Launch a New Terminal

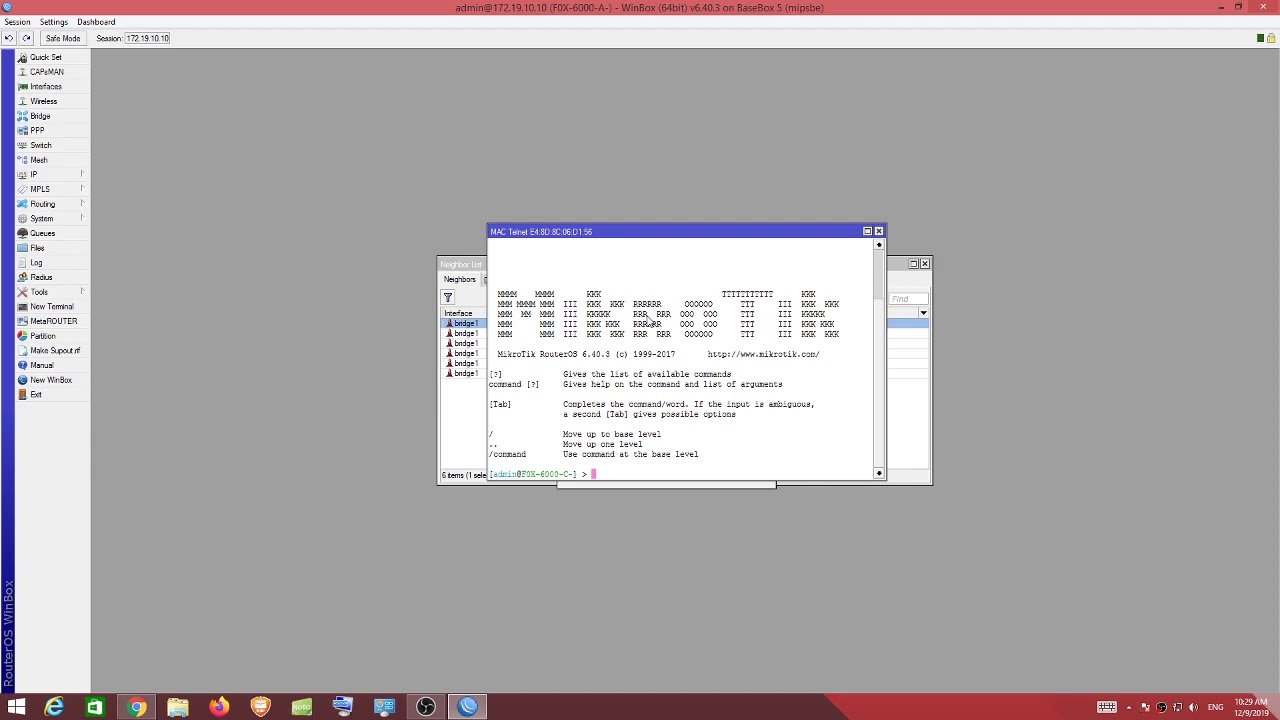tap(51, 306)
